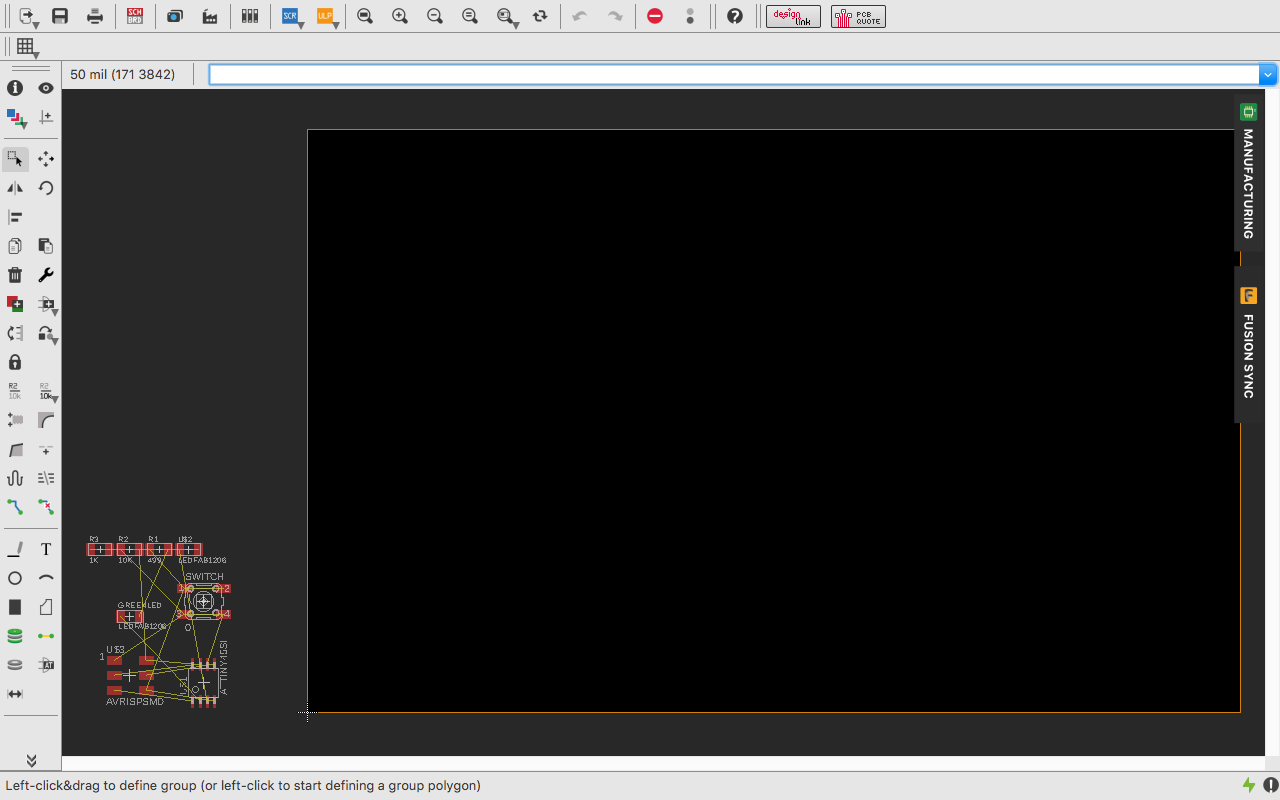The height and width of the screenshot is (800, 1280).
Task: Save the board with the floppy disk icon
Action: (x=60, y=16)
